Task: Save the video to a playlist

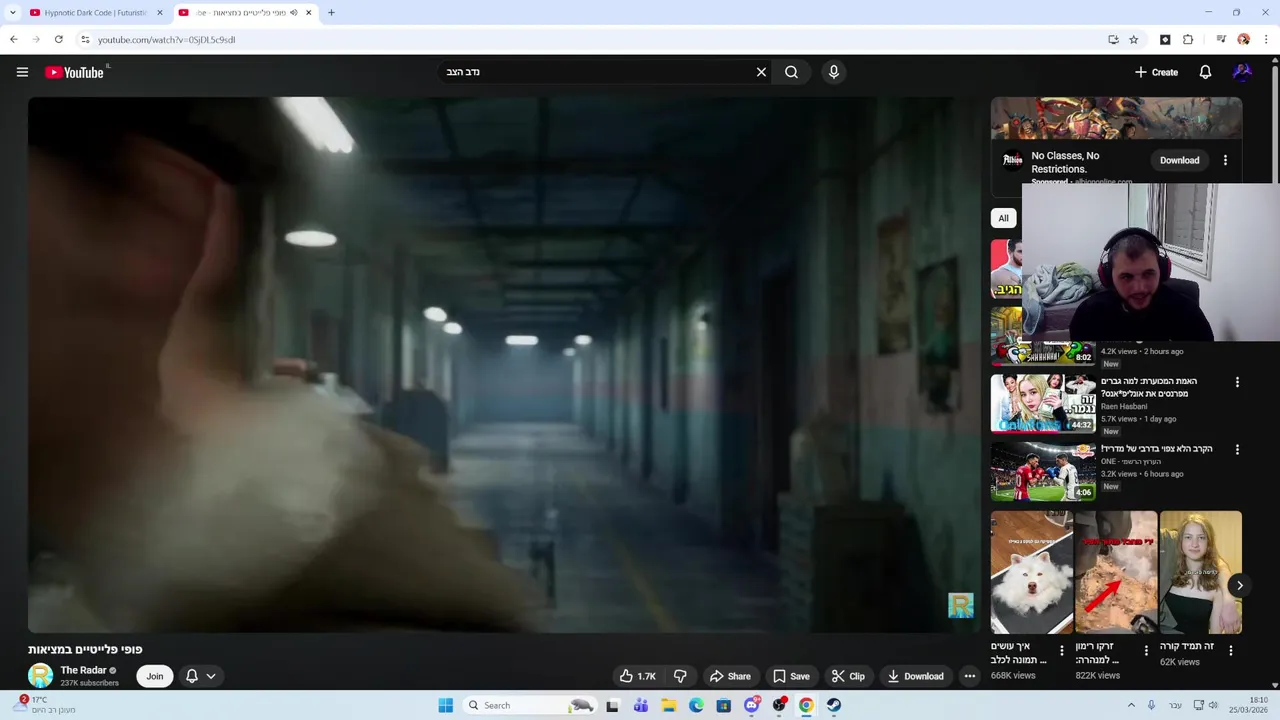Action: click(x=791, y=676)
